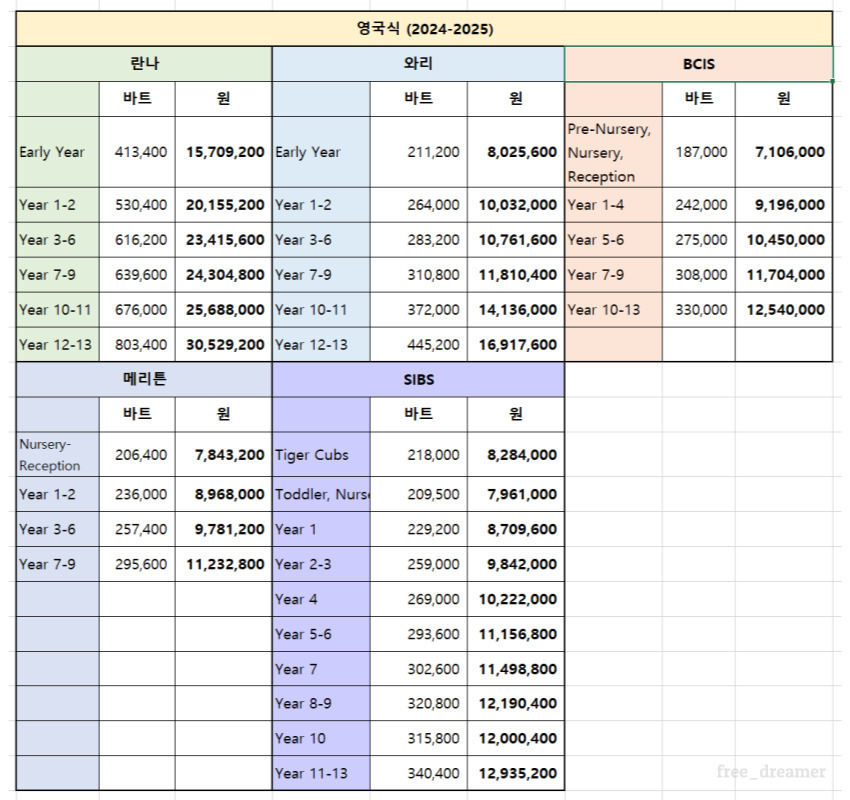Viewport: 850px width, 800px height.
Task: Click the Year 2-3 row label
Action: tap(321, 564)
